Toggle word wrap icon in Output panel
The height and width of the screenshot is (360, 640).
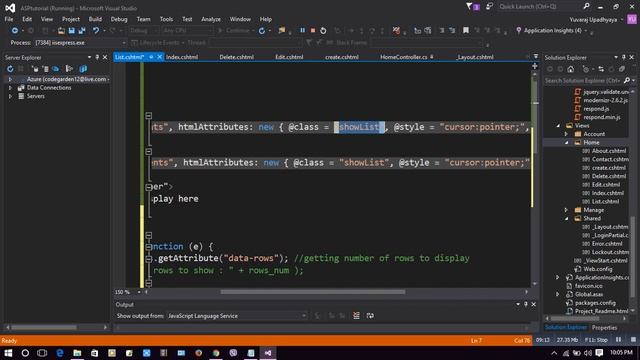pyautogui.click(x=370, y=316)
